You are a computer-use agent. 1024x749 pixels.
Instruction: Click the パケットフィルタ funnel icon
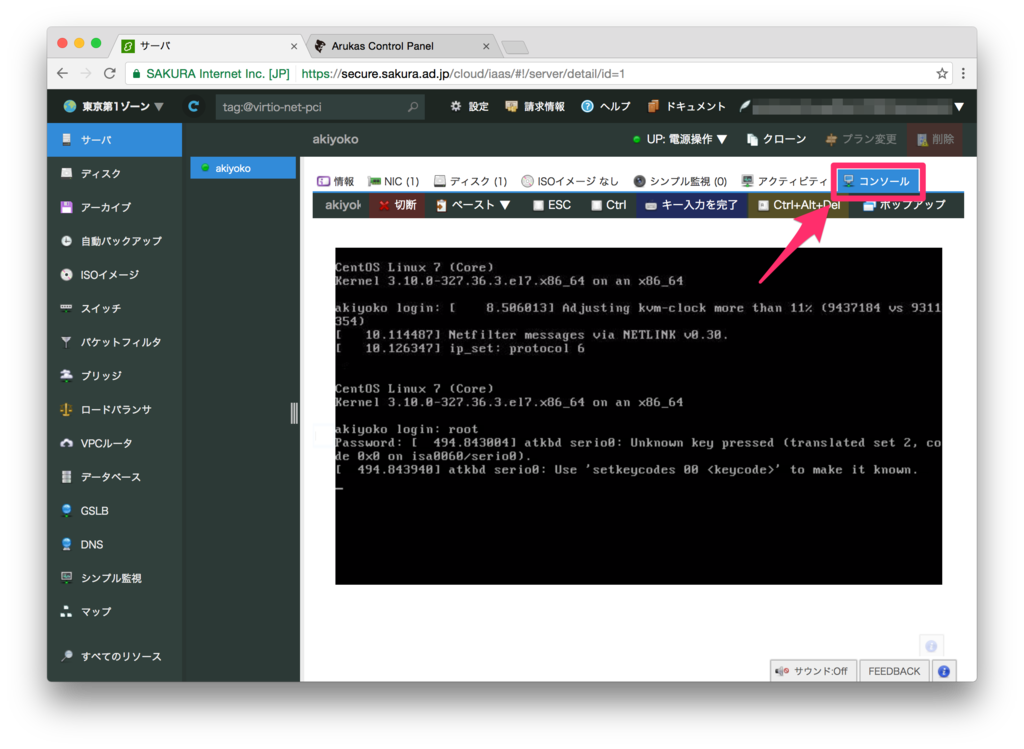pos(66,342)
